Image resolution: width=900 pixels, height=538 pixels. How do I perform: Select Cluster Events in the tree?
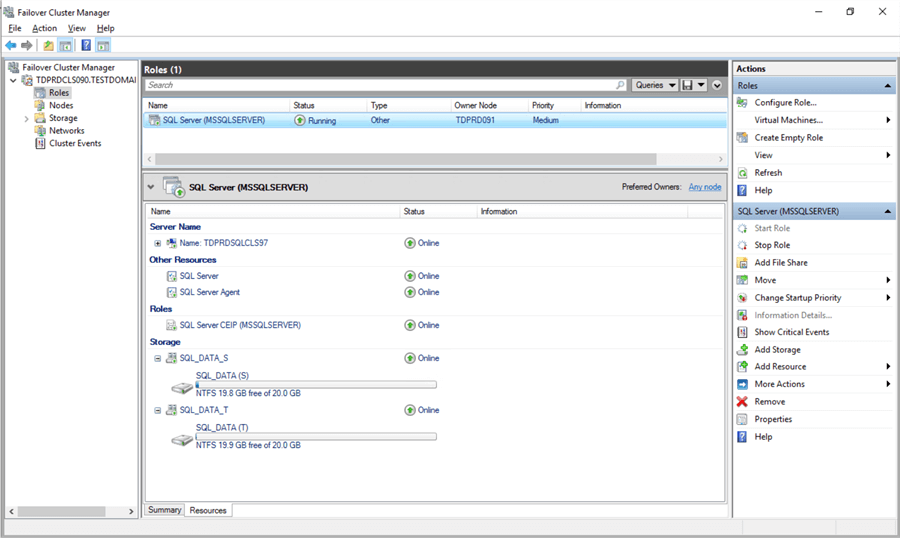(x=75, y=144)
